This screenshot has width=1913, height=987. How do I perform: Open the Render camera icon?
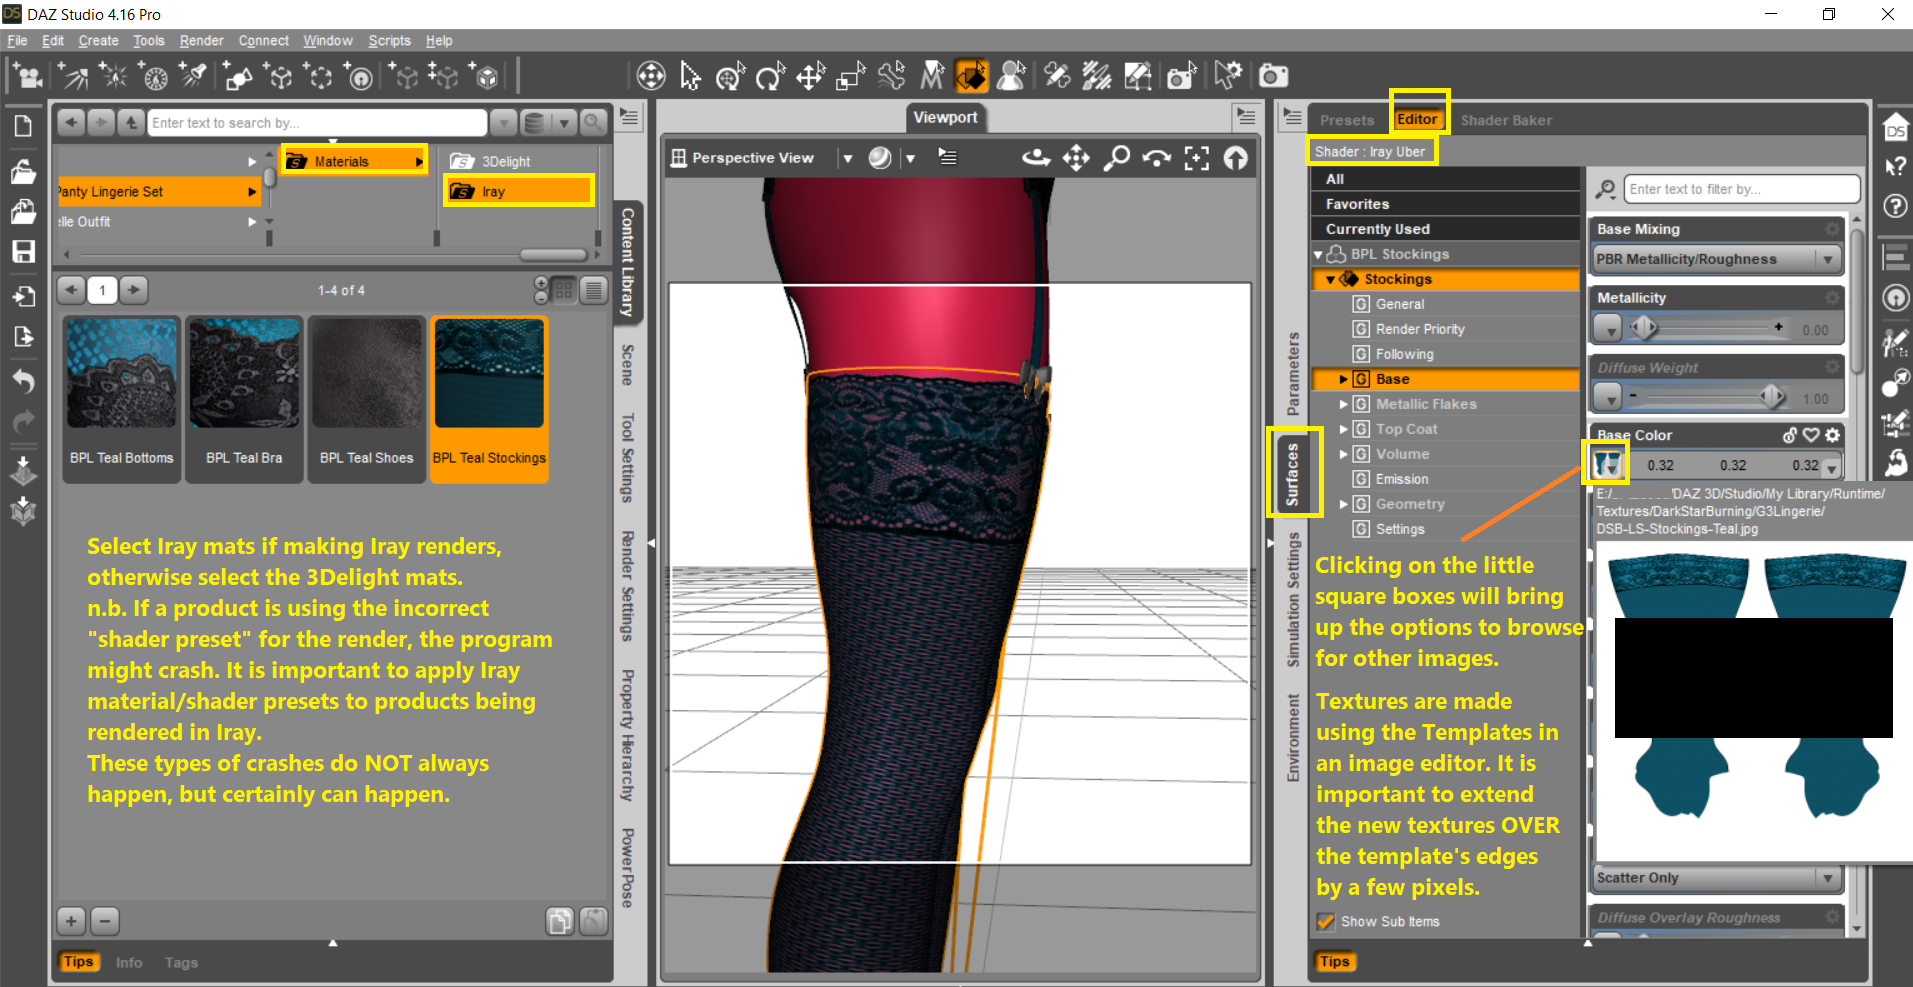click(1273, 76)
